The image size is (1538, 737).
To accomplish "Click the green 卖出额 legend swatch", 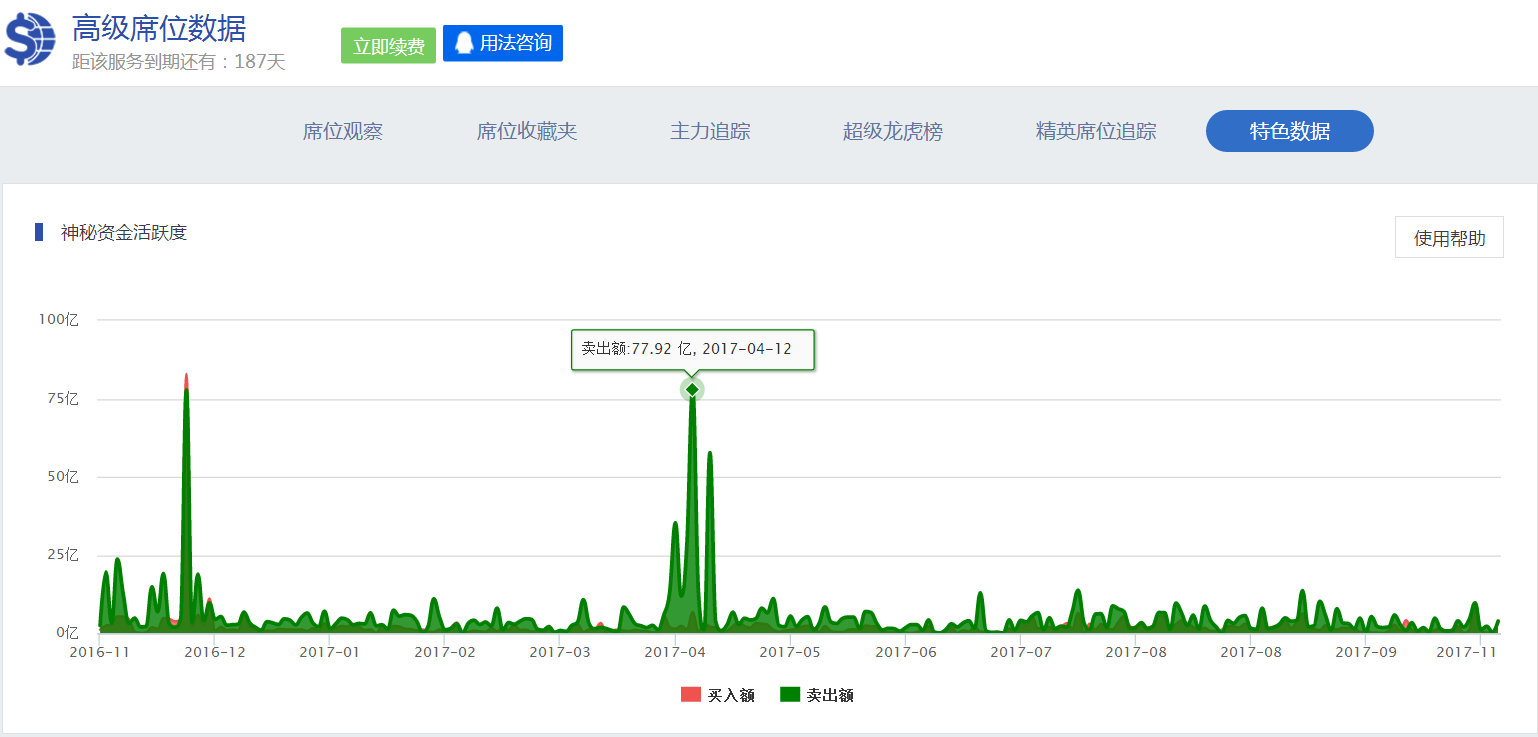I will 790,695.
